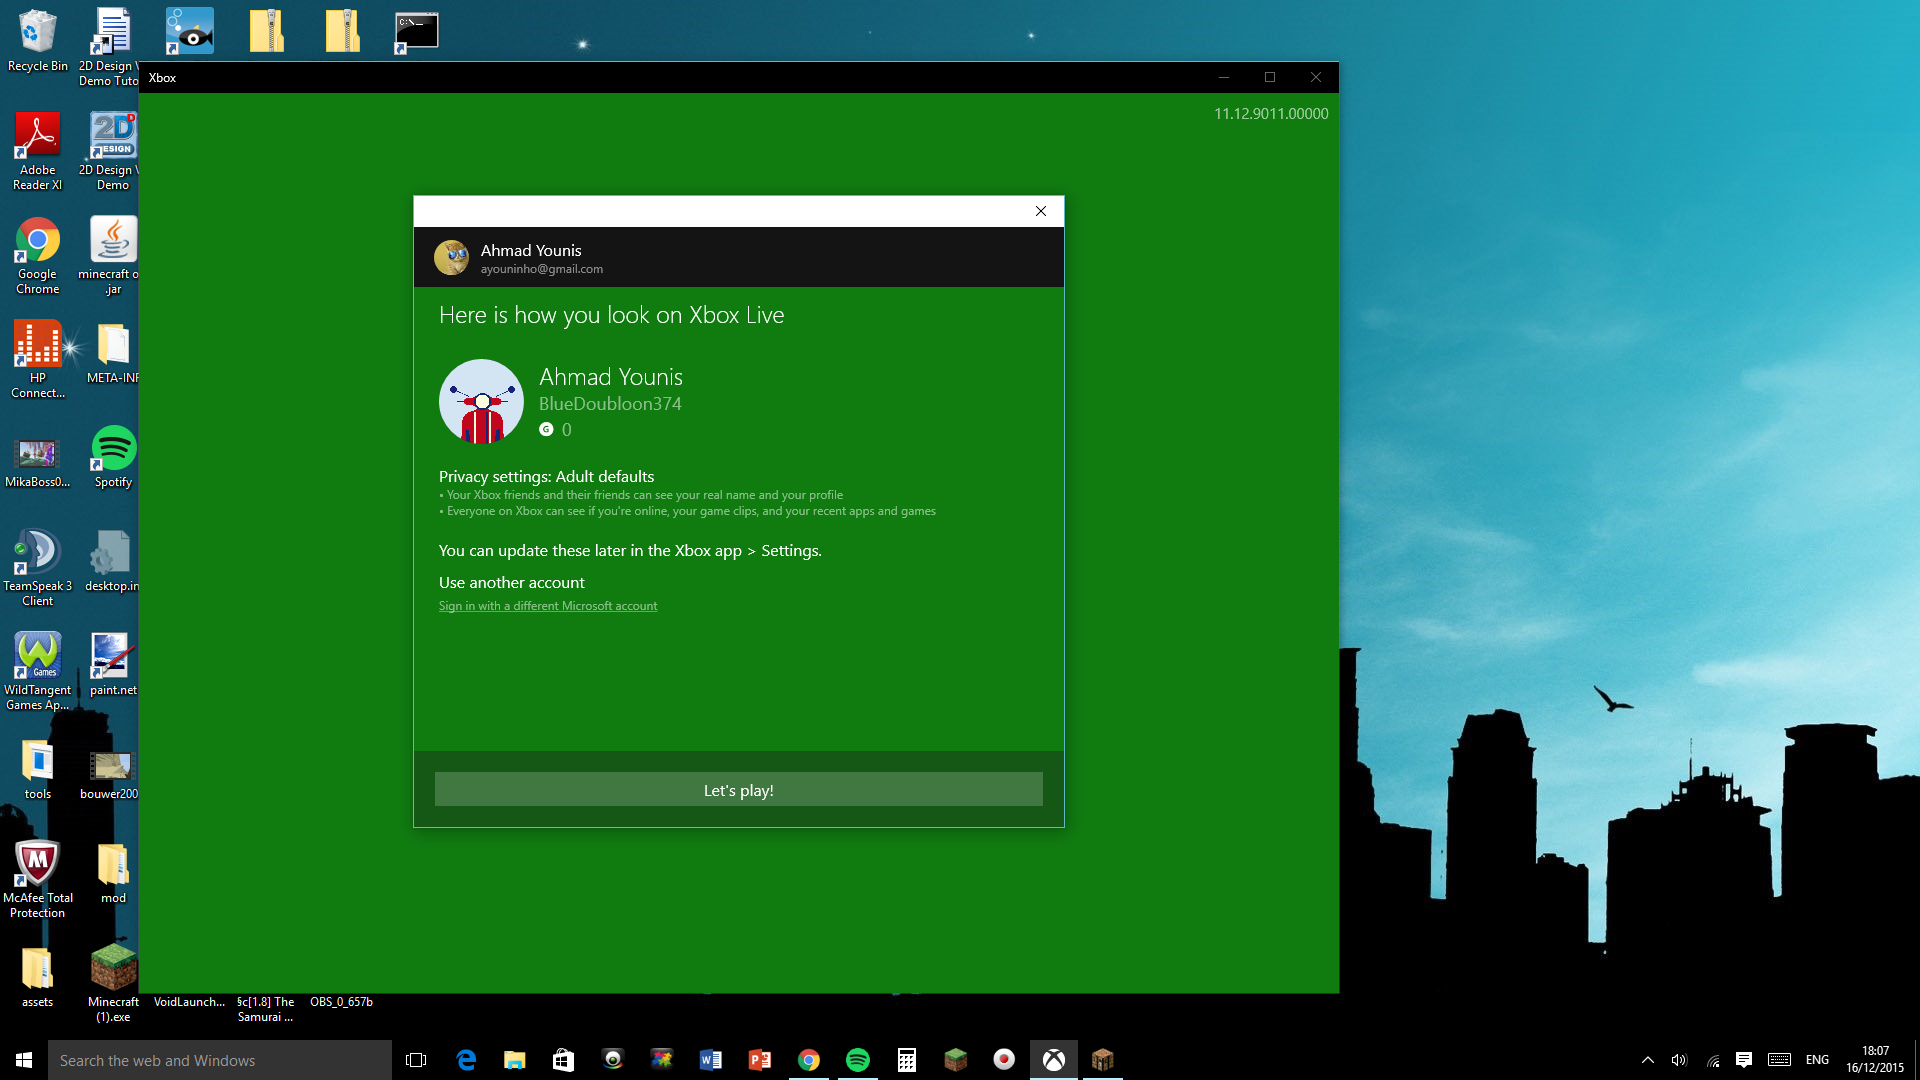The height and width of the screenshot is (1080, 1920).
Task: Click the Let's play! button
Action: [x=738, y=789]
